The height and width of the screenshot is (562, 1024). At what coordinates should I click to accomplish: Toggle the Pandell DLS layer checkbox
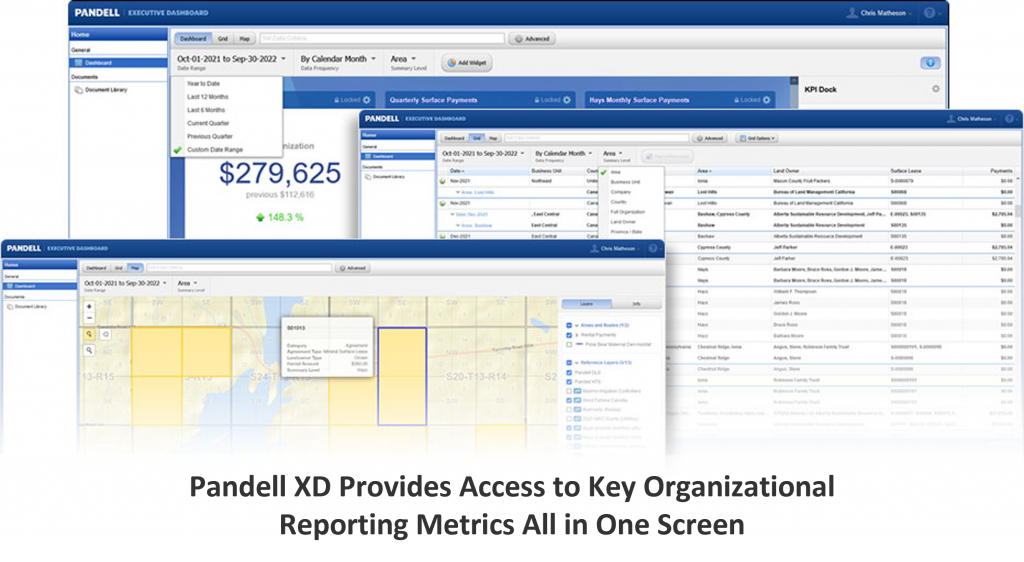pos(569,372)
